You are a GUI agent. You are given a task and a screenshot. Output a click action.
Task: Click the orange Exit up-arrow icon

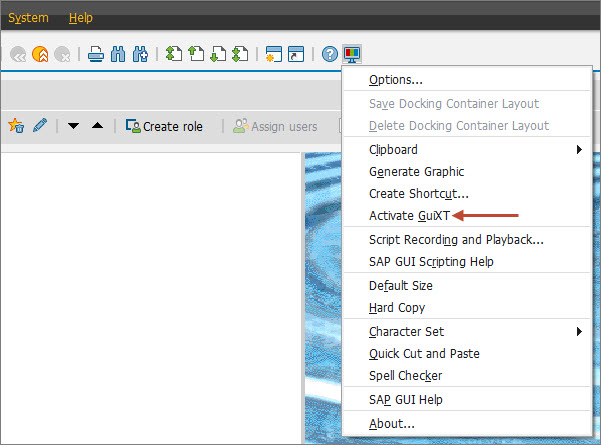coord(40,54)
